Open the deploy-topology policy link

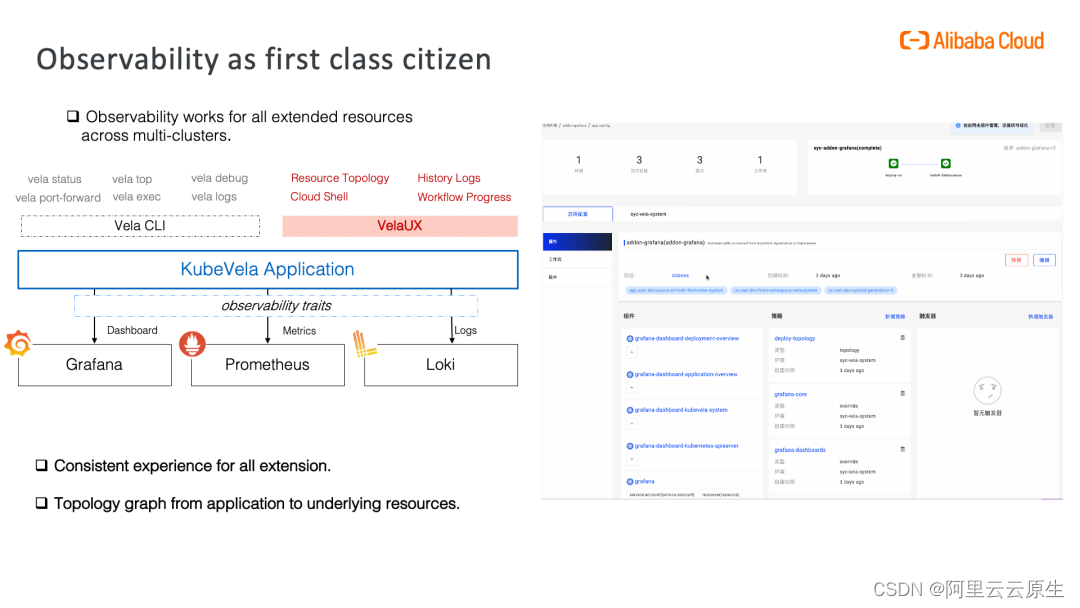pyautogui.click(x=794, y=339)
